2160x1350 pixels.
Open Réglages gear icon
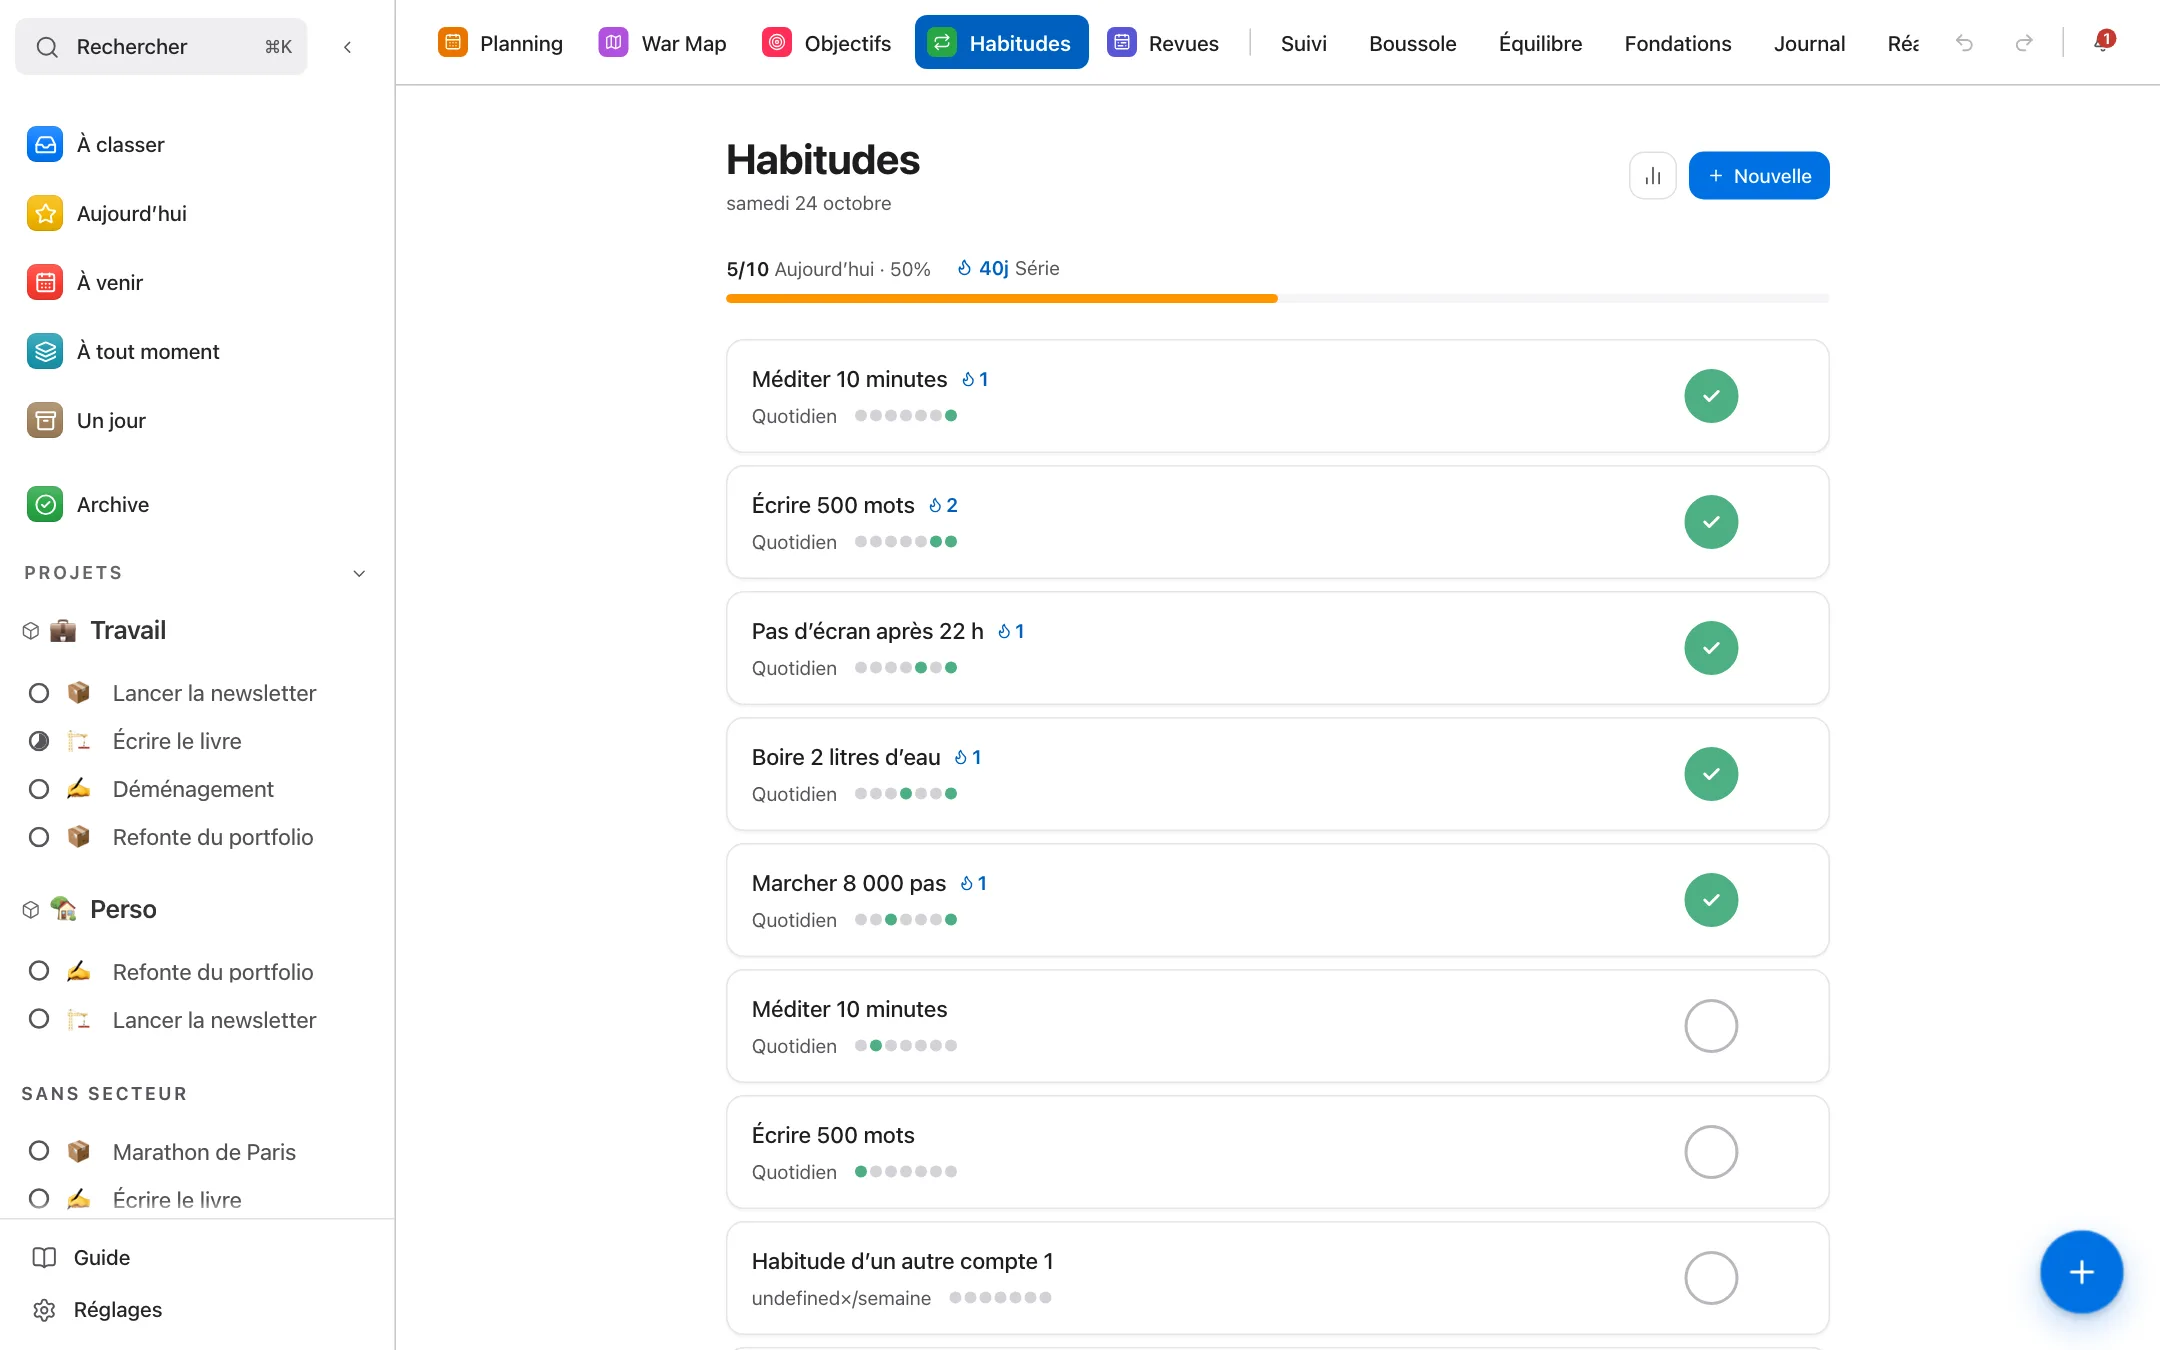pyautogui.click(x=44, y=1310)
